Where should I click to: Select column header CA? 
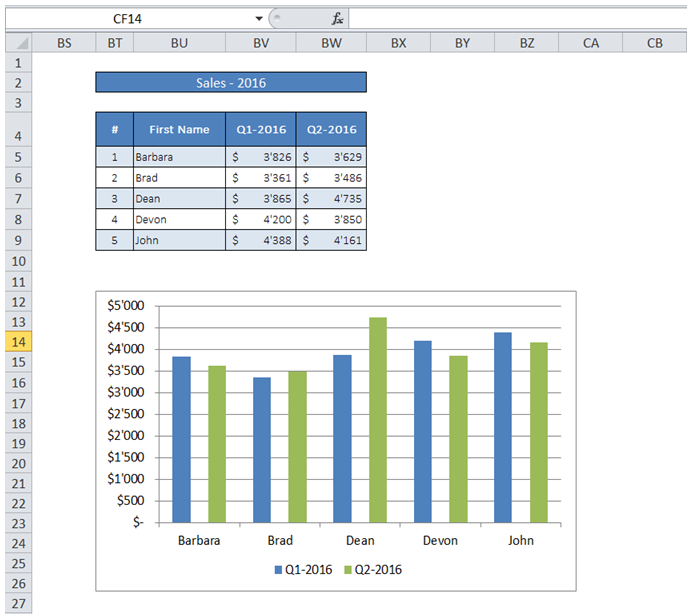591,43
